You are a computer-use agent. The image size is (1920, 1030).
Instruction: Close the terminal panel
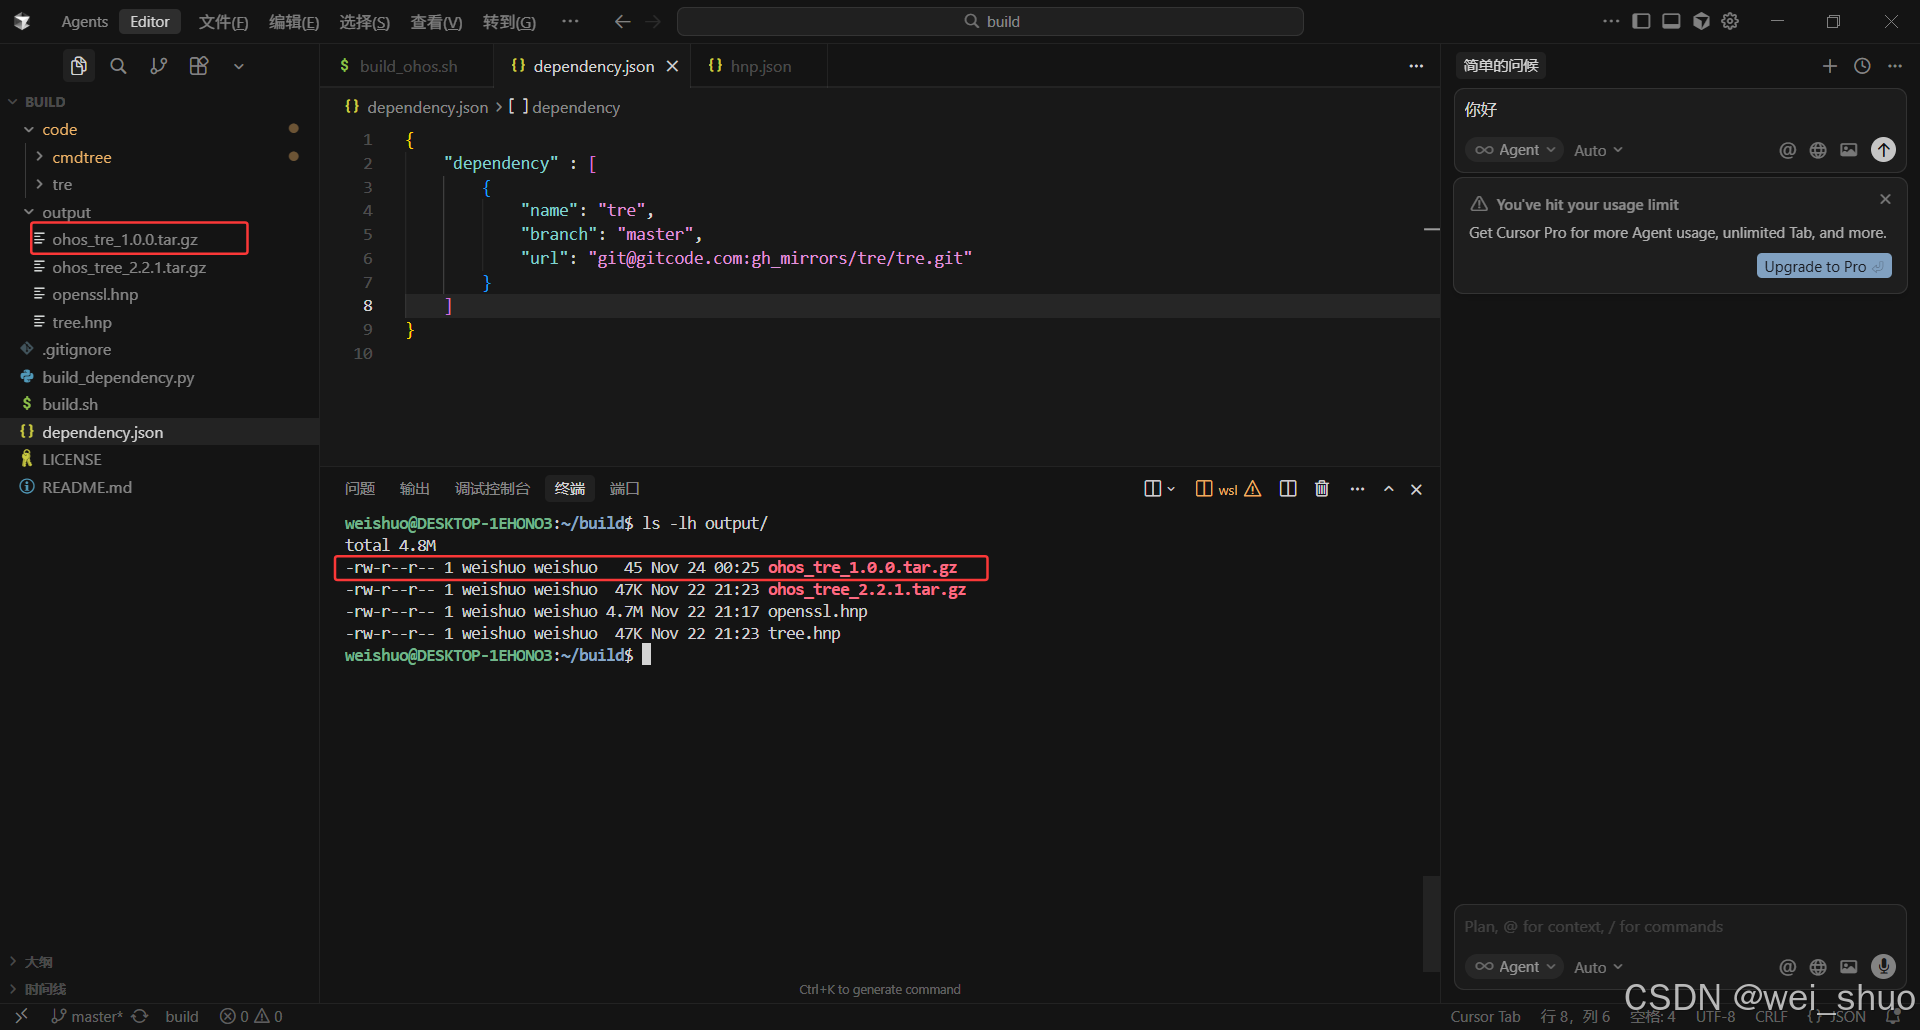coord(1416,489)
